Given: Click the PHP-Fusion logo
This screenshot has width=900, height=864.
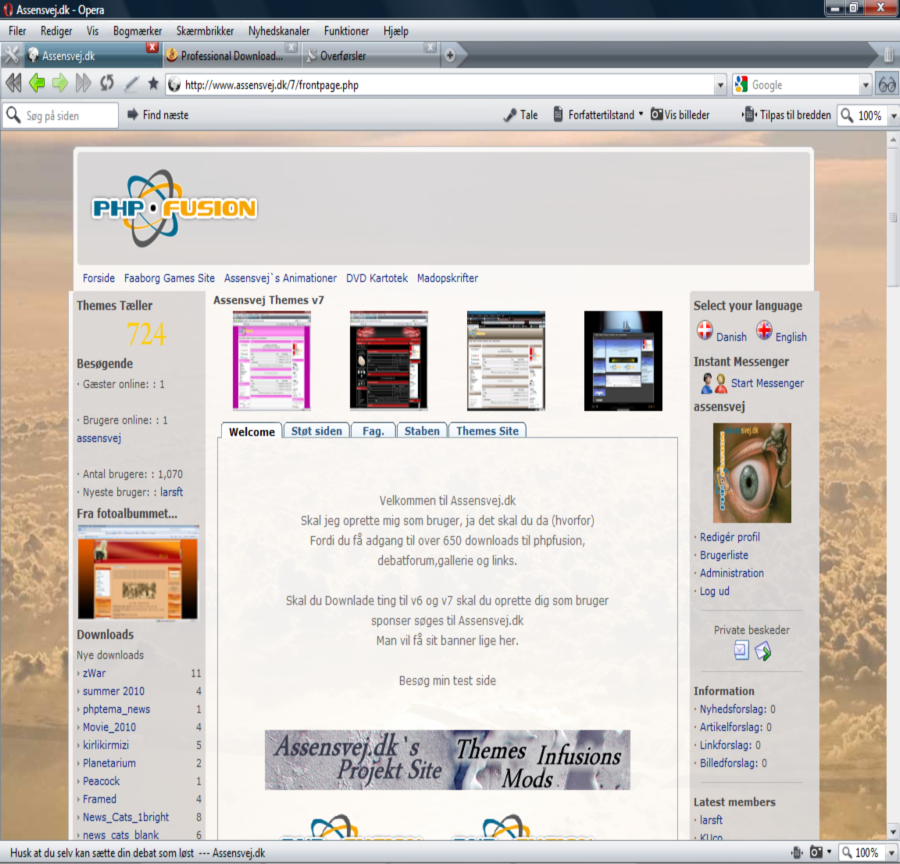Looking at the screenshot, I should tap(174, 208).
